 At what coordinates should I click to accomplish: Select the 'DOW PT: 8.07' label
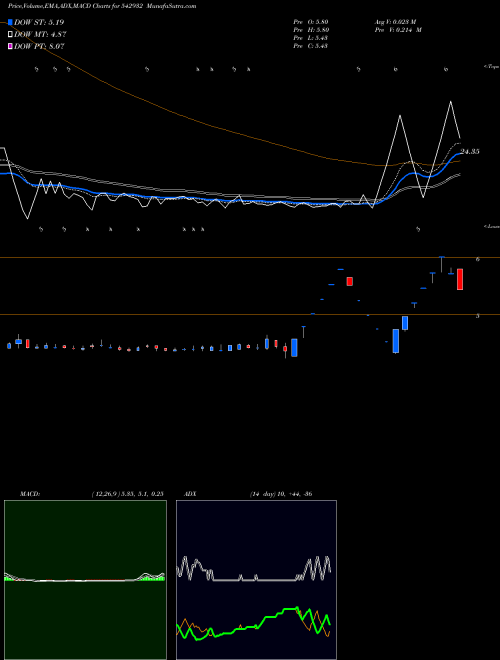click(39, 46)
